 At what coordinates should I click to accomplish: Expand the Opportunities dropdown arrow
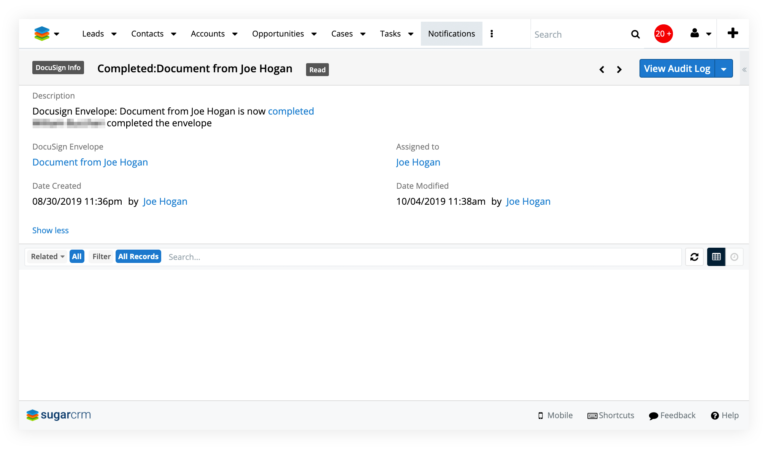(x=314, y=34)
